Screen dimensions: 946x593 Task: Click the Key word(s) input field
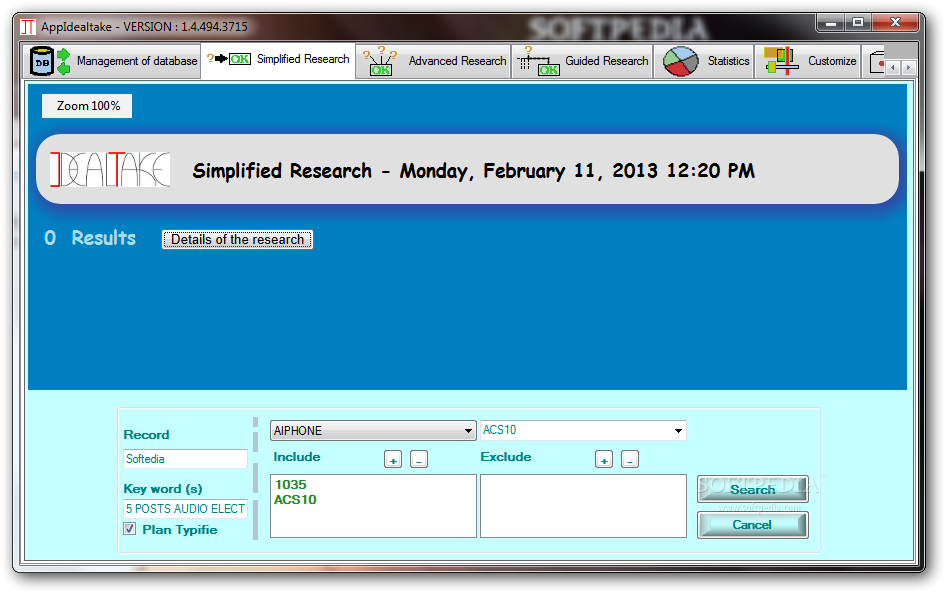click(x=185, y=509)
